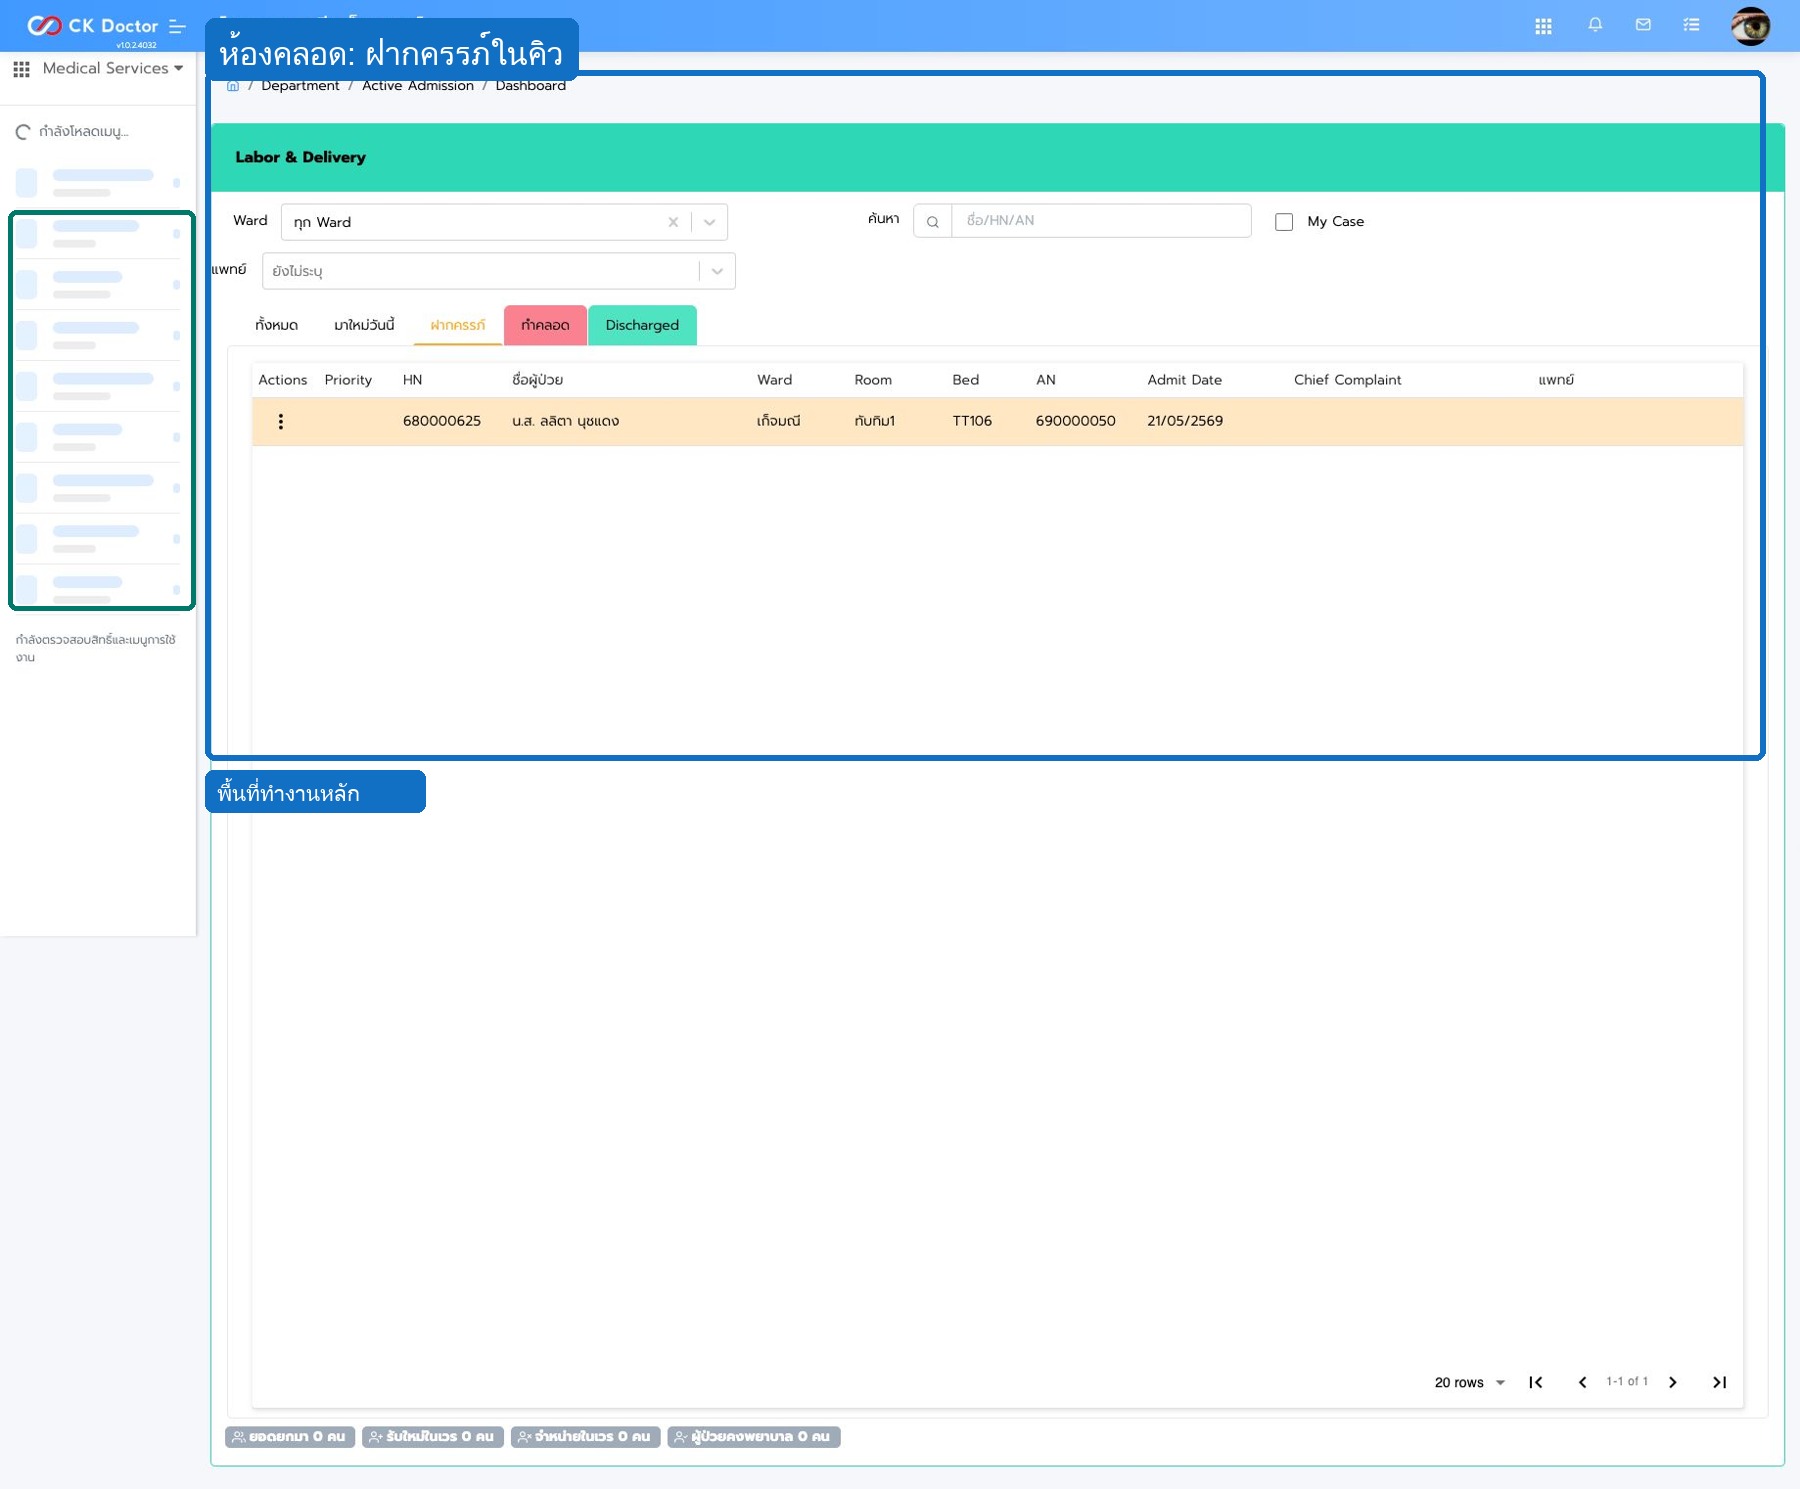Click the home icon in breadcrumb
The height and width of the screenshot is (1489, 1800).
pos(233,86)
